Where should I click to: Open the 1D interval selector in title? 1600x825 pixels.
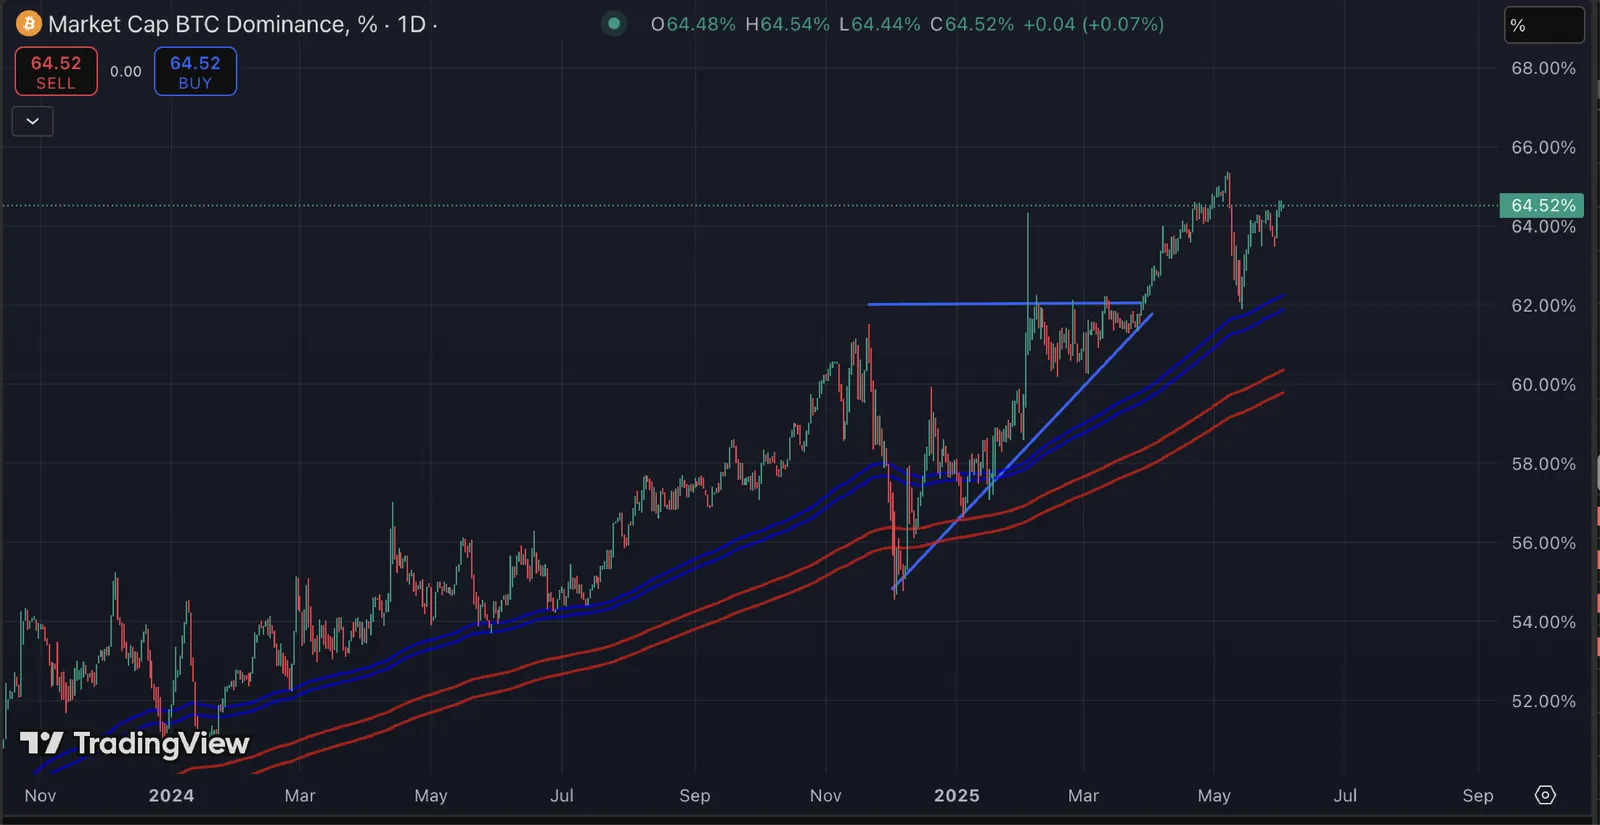pos(411,24)
